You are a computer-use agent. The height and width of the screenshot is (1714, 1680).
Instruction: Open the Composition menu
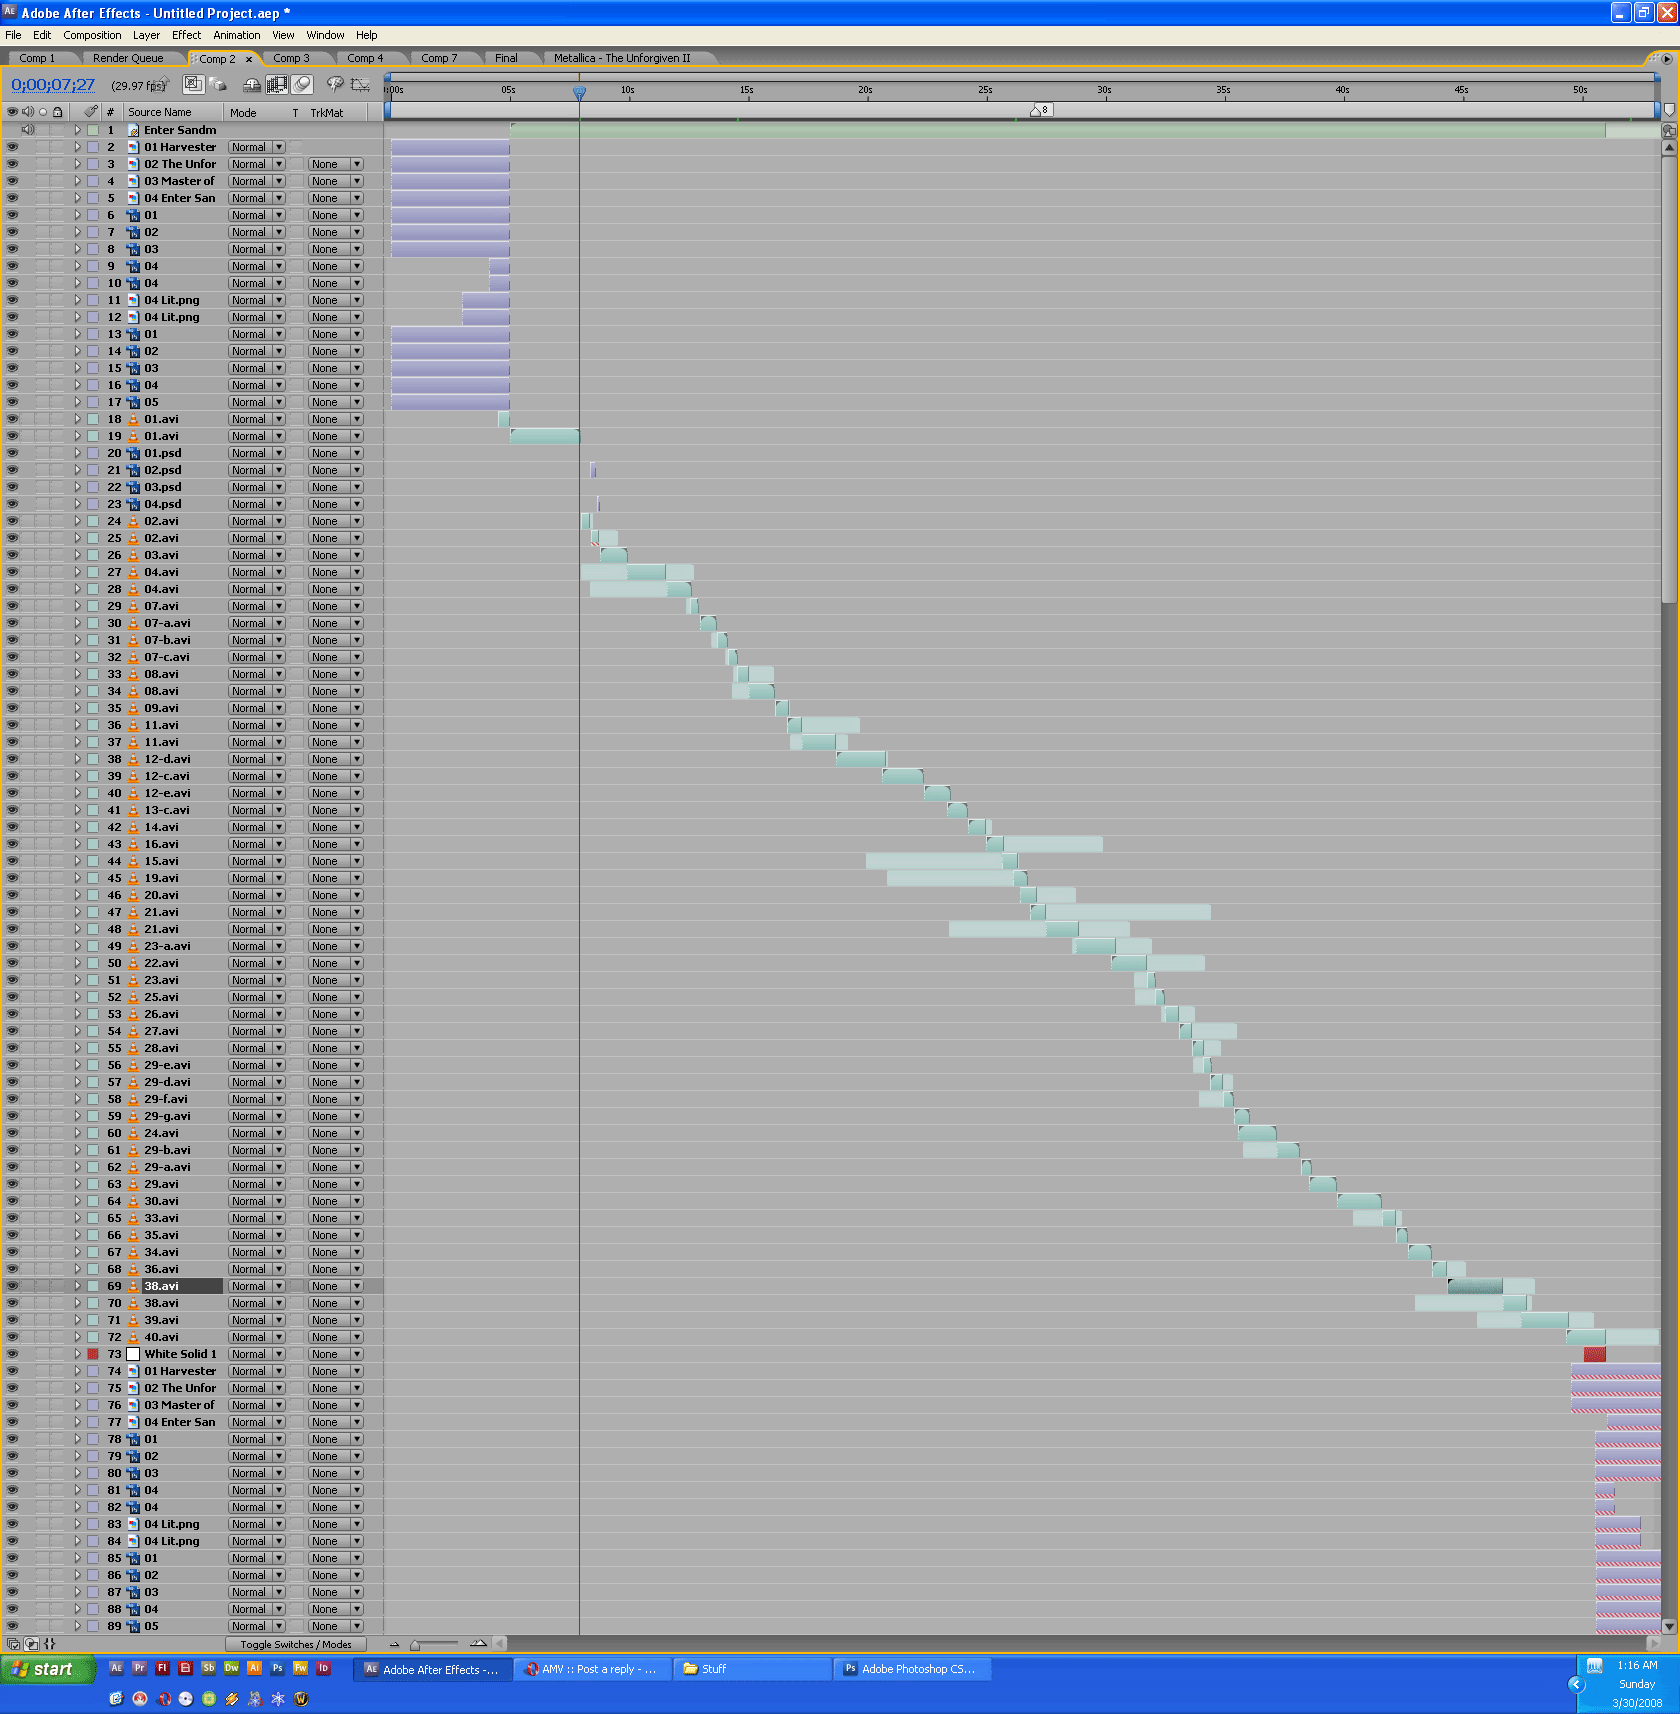(x=92, y=35)
